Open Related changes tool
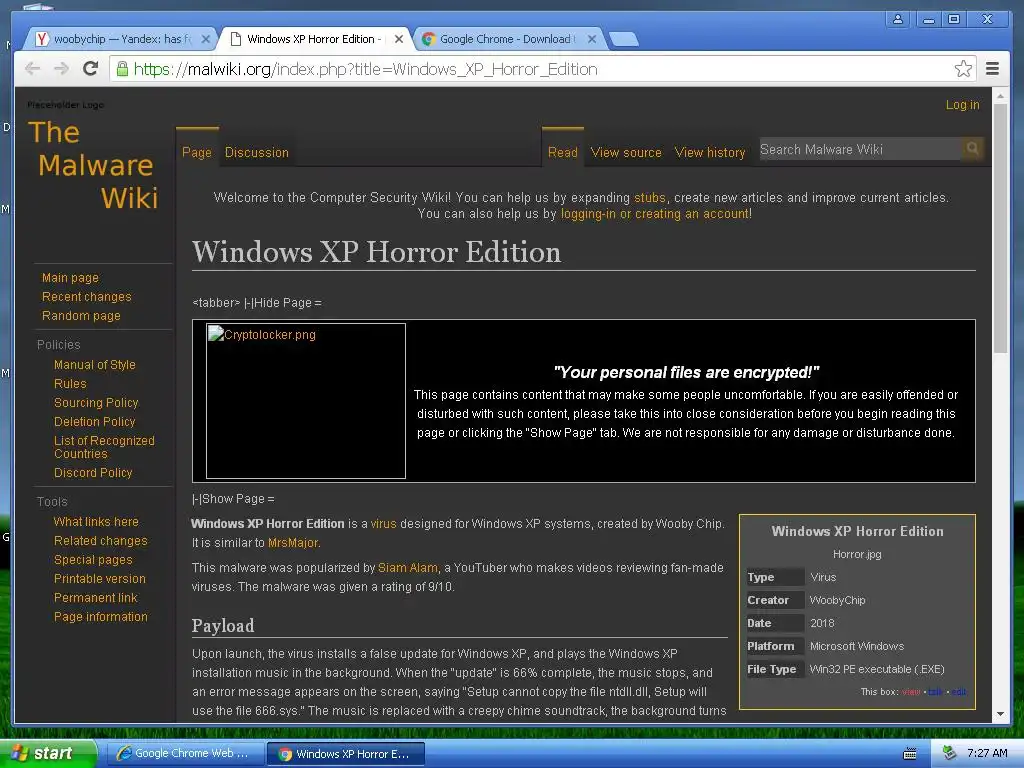The width and height of the screenshot is (1024, 768). point(101,540)
